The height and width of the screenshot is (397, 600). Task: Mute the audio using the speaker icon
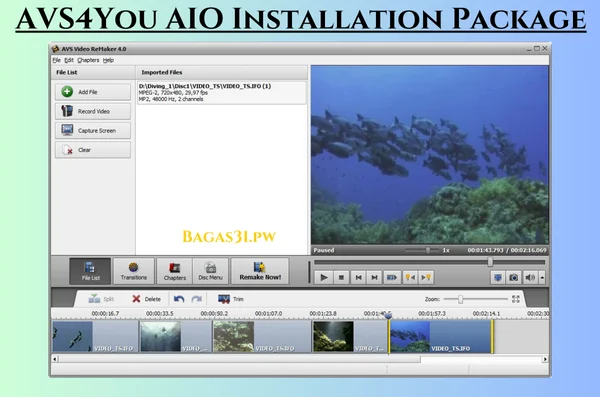click(530, 277)
